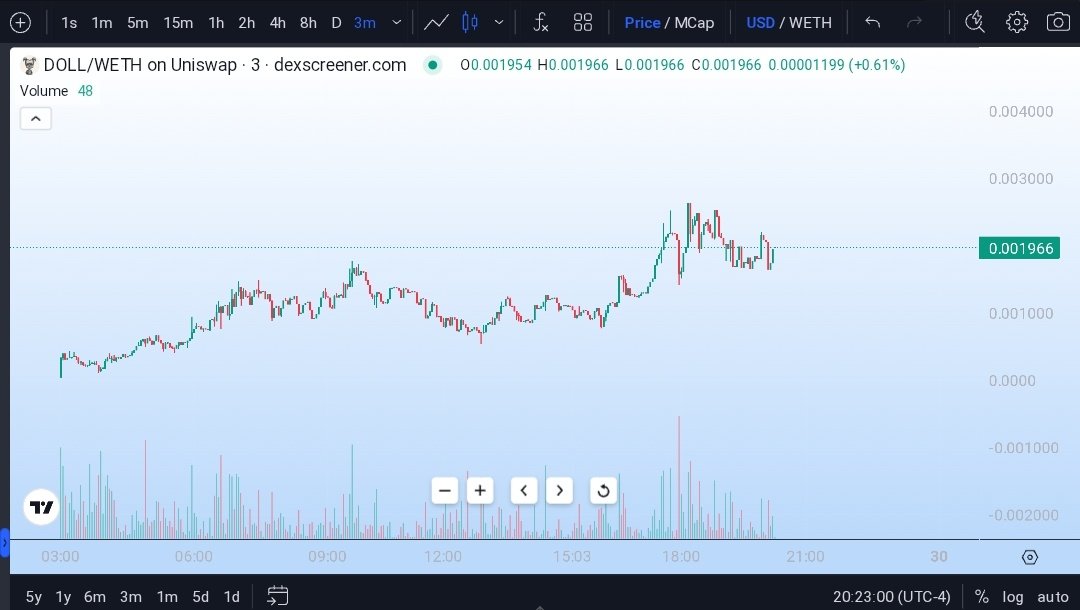Open the chart style dropdown arrow
Screen dimensions: 1080x610
[x=499, y=23]
